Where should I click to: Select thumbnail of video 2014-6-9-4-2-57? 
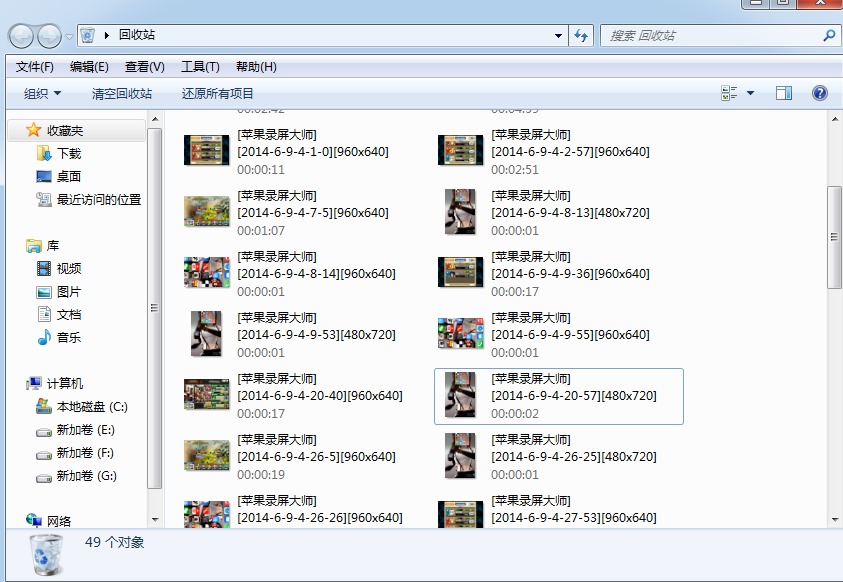click(x=461, y=150)
